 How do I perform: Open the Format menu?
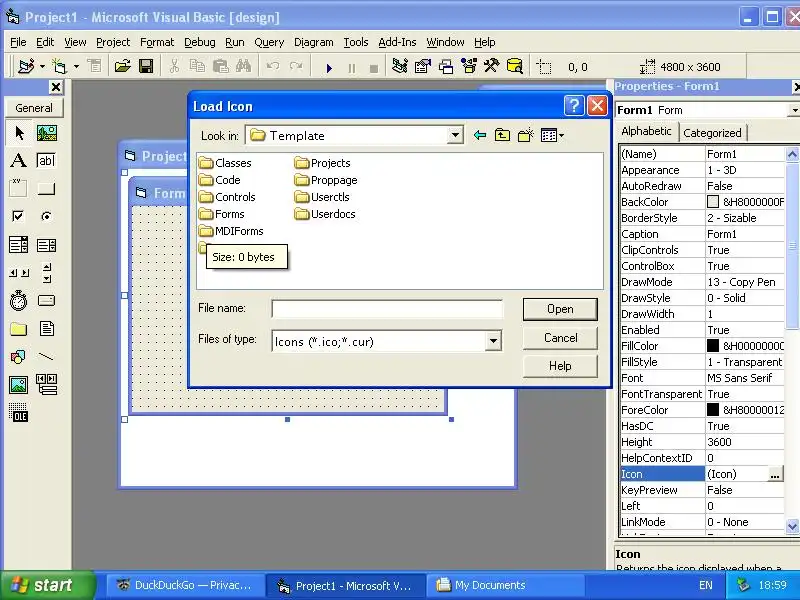[157, 42]
